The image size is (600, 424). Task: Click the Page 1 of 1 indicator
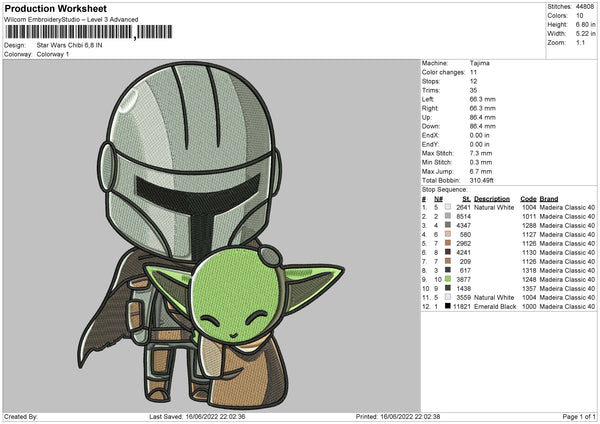(x=579, y=416)
